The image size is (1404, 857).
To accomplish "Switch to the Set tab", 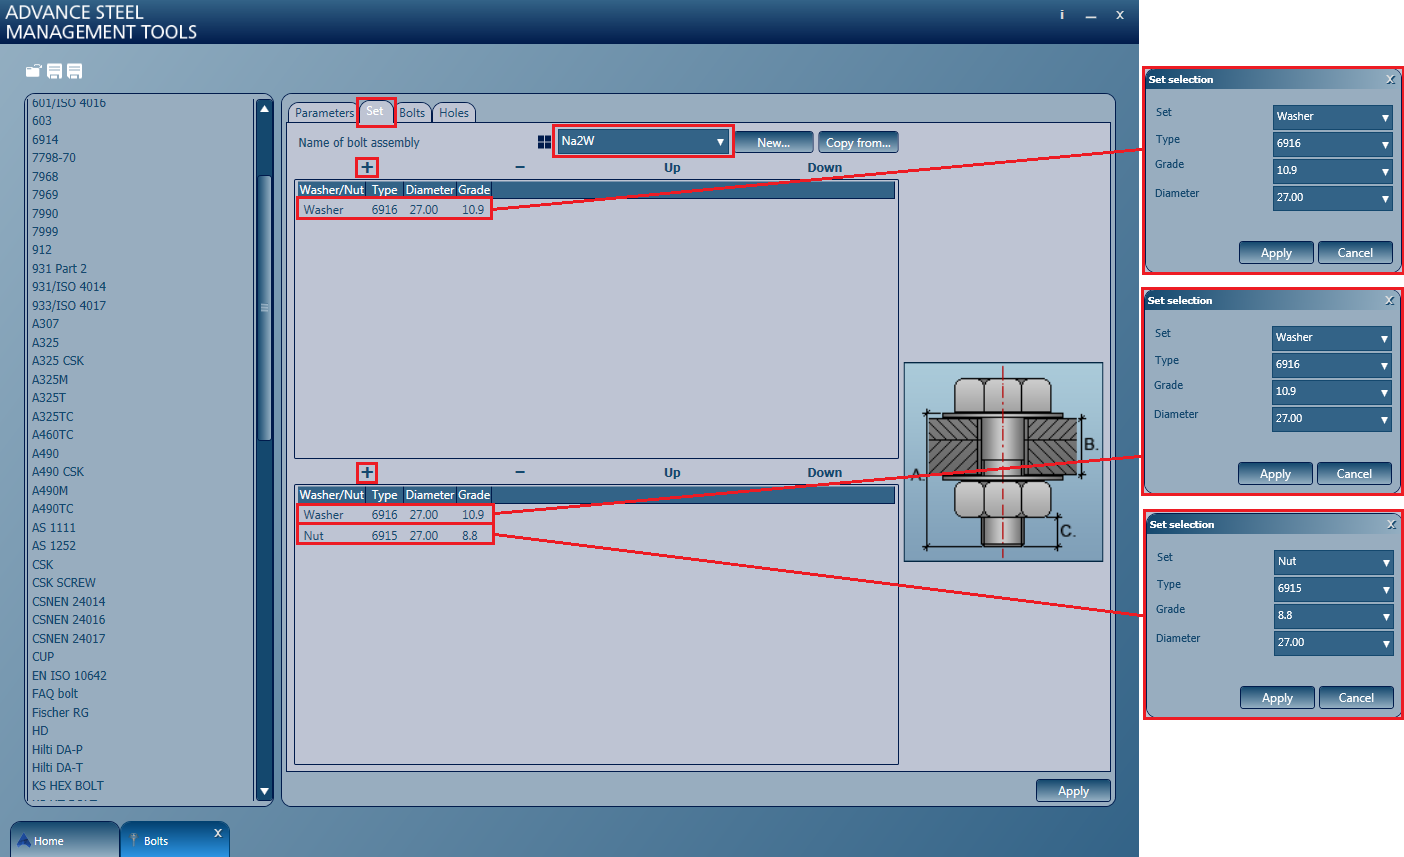I will pos(375,111).
